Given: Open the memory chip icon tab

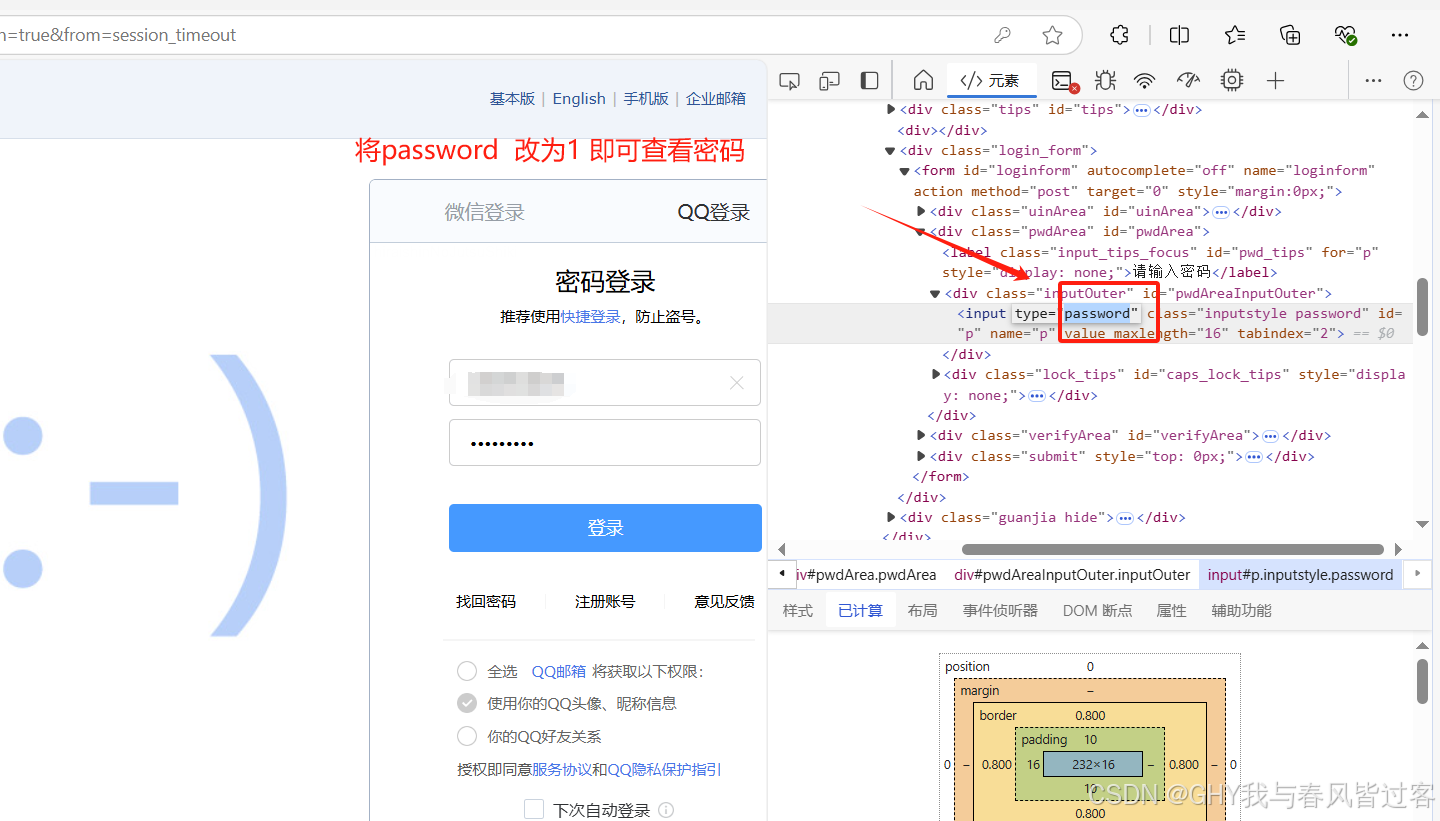Looking at the screenshot, I should coord(1232,81).
